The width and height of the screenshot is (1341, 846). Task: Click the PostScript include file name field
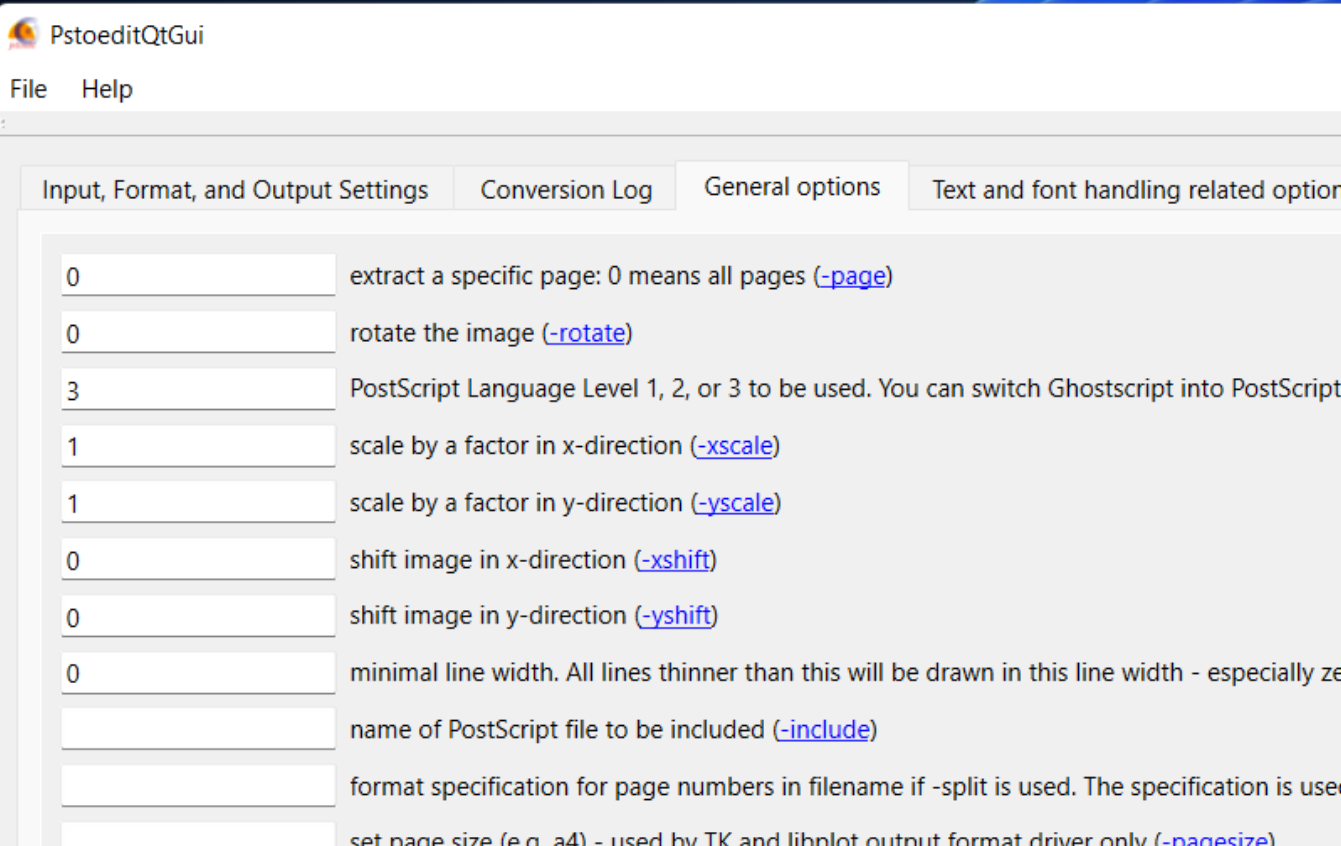pyautogui.click(x=195, y=730)
